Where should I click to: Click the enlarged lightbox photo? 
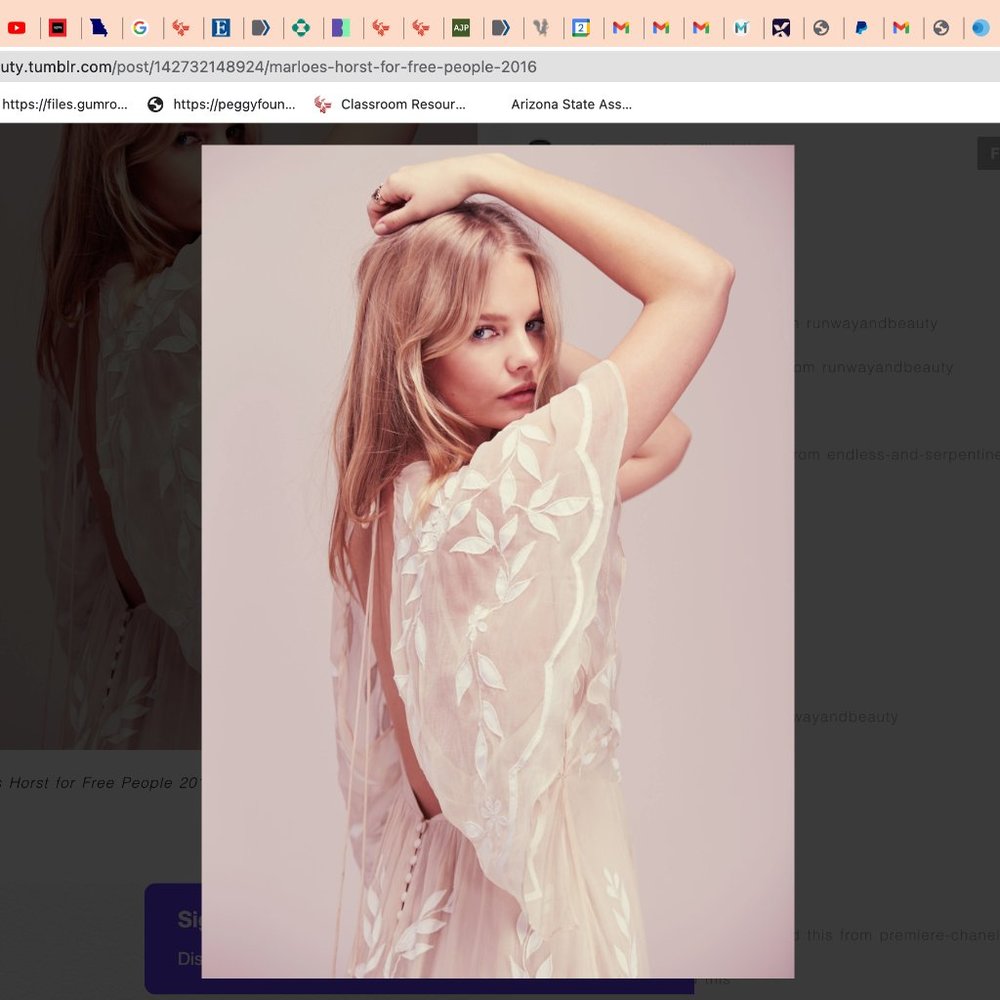497,560
